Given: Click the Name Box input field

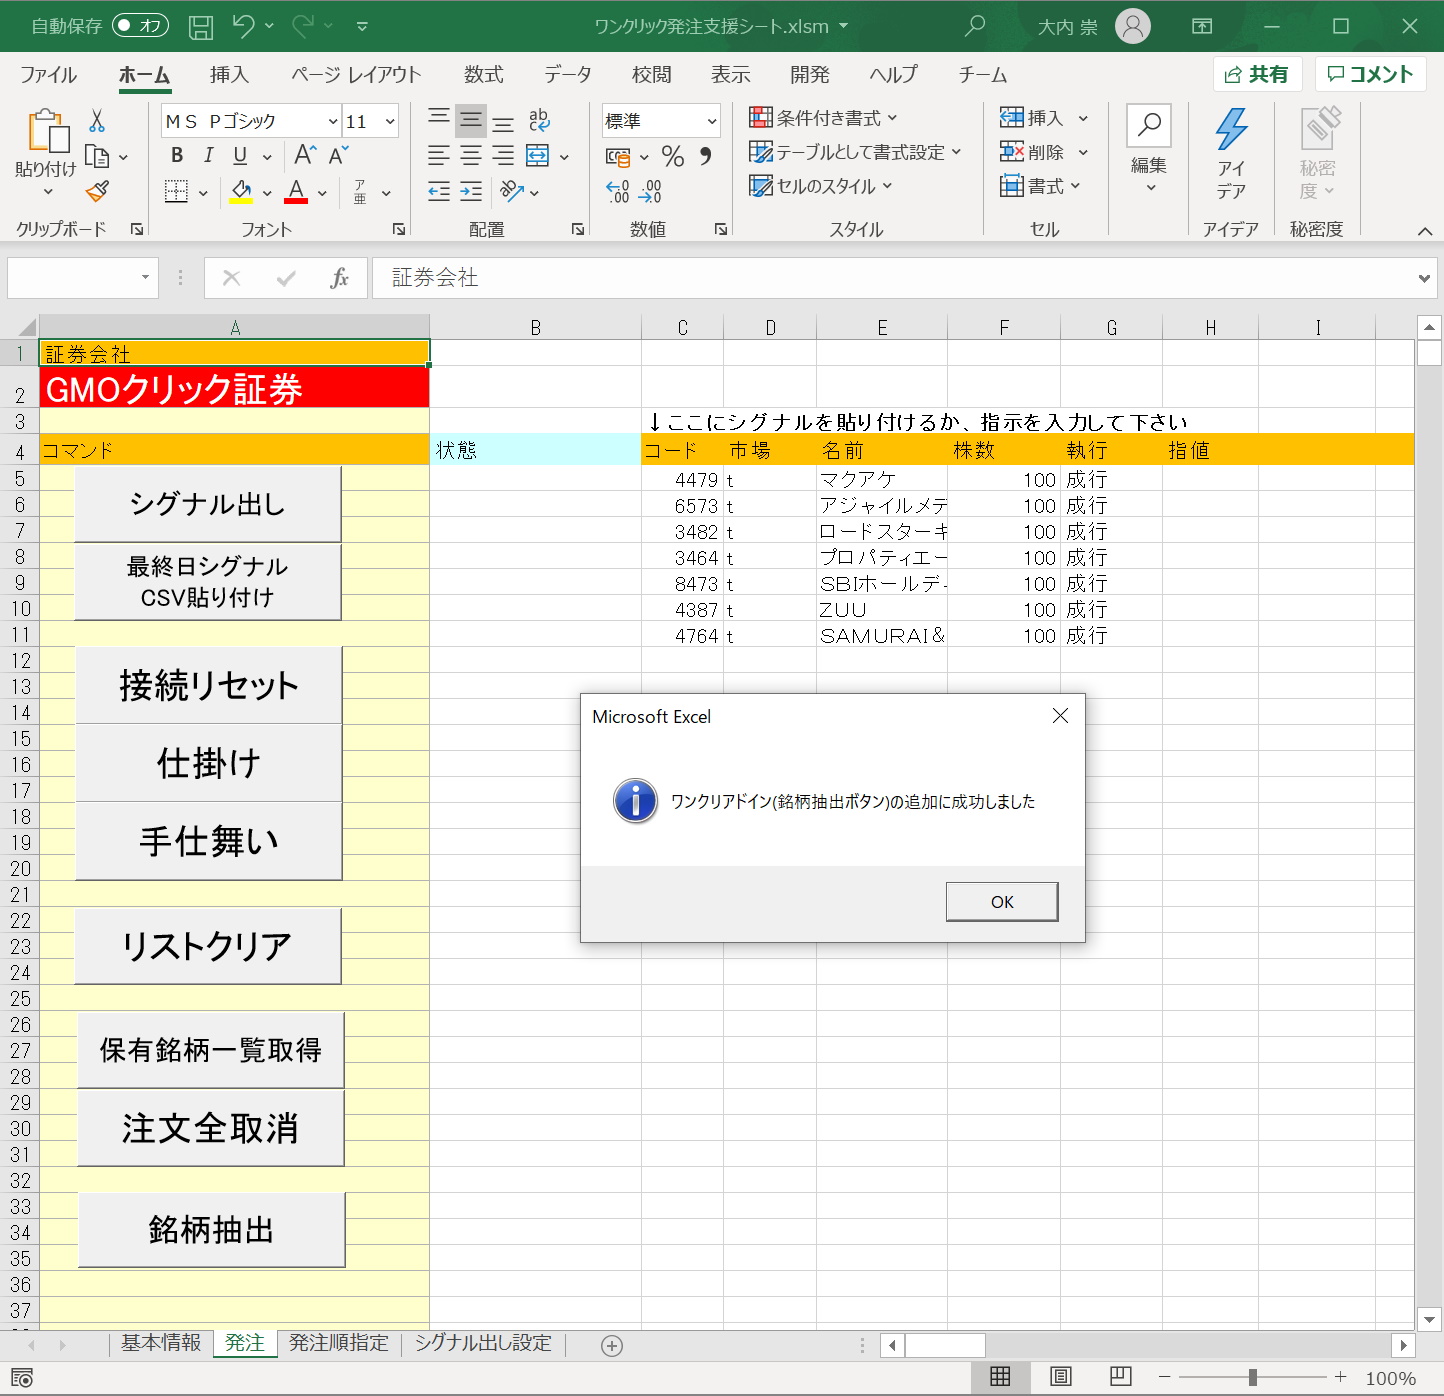Looking at the screenshot, I should [83, 278].
